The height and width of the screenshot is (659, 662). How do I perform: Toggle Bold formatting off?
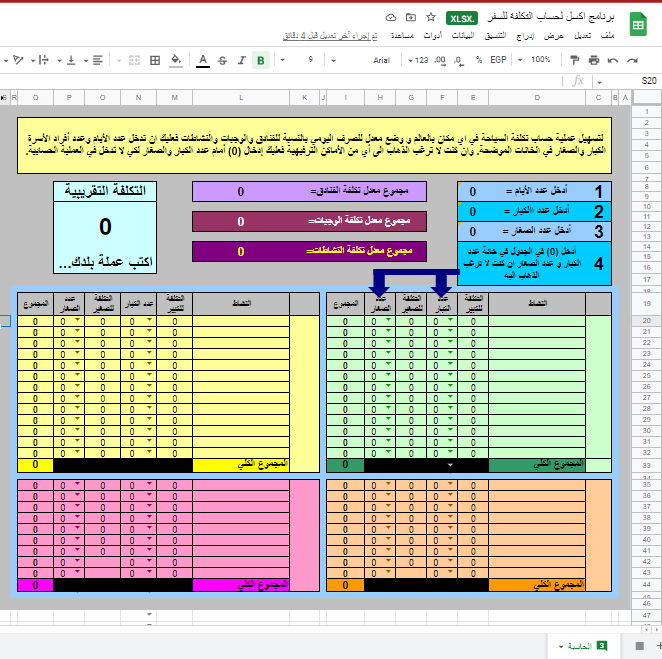[x=261, y=60]
